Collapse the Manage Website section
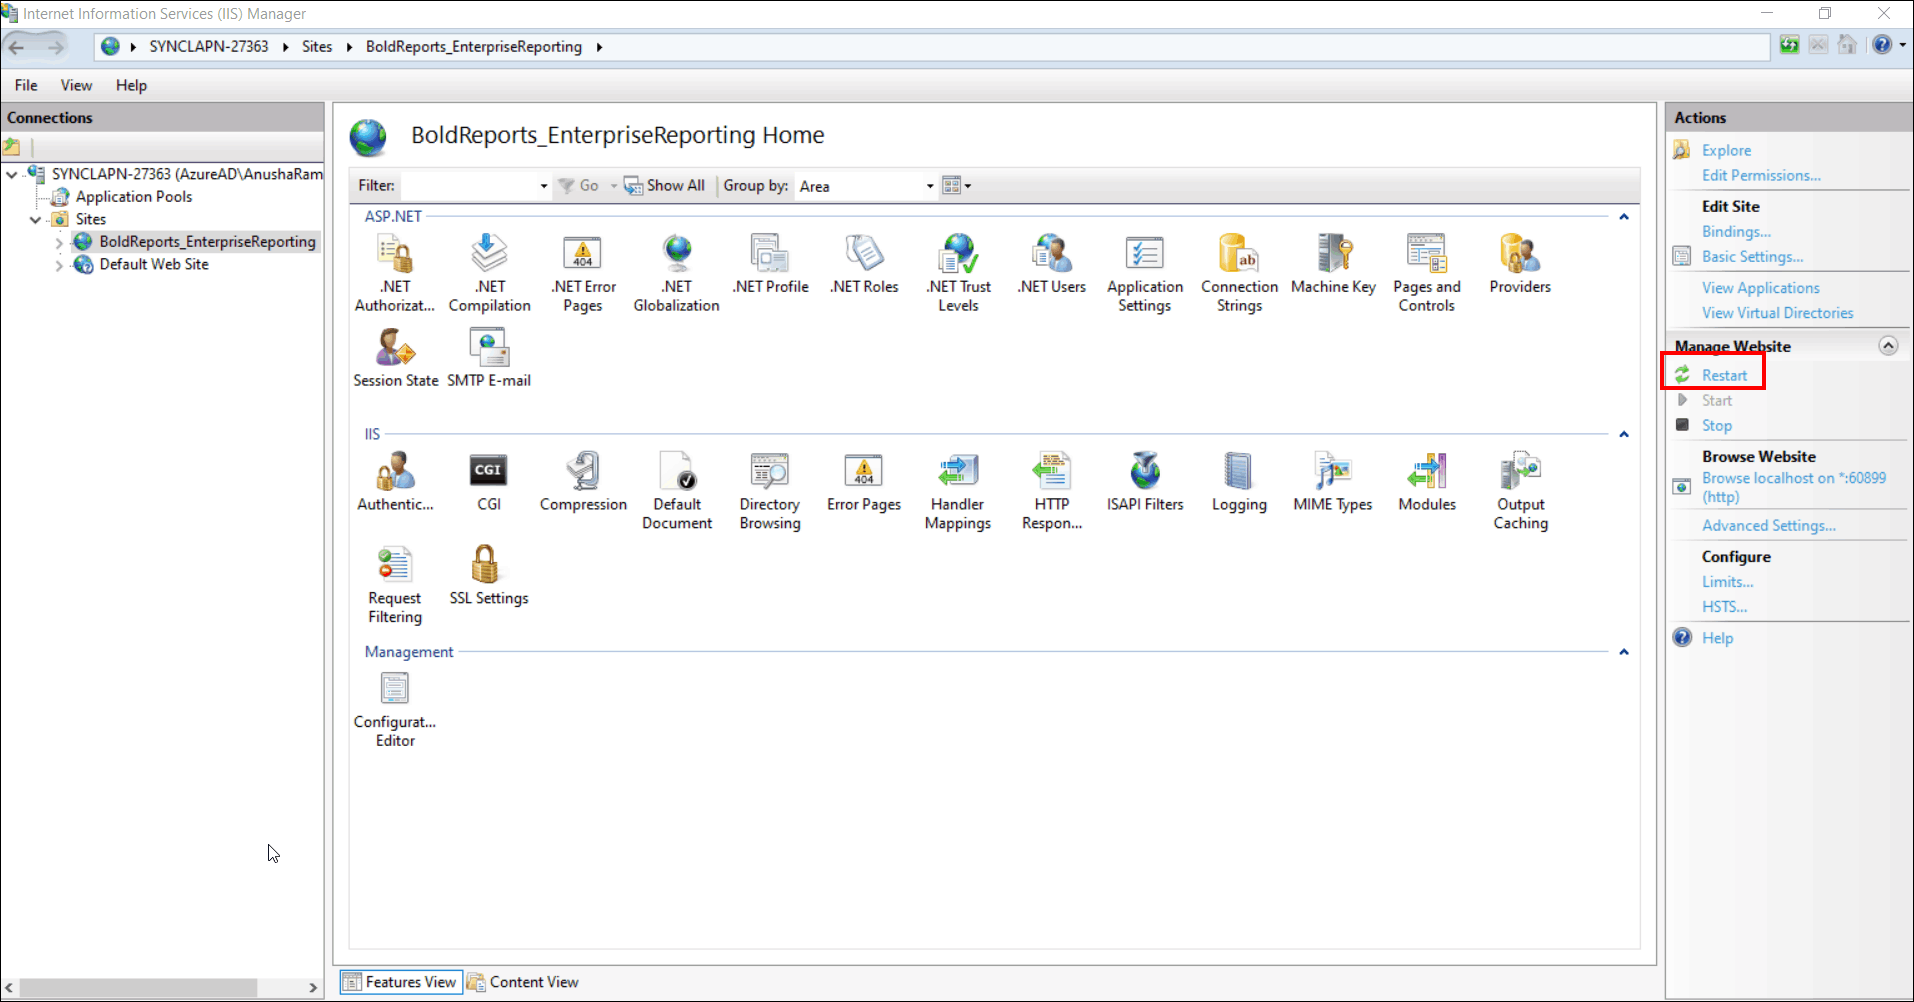The image size is (1914, 1002). pos(1888,346)
